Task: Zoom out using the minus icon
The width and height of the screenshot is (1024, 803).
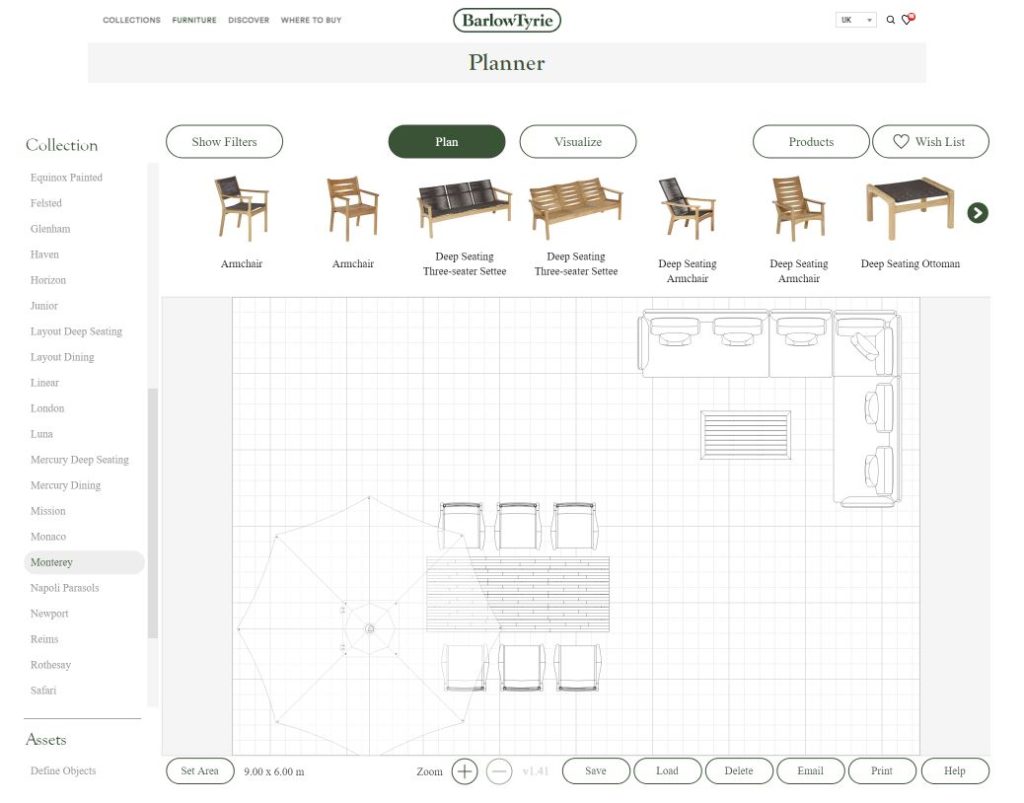Action: 498,771
